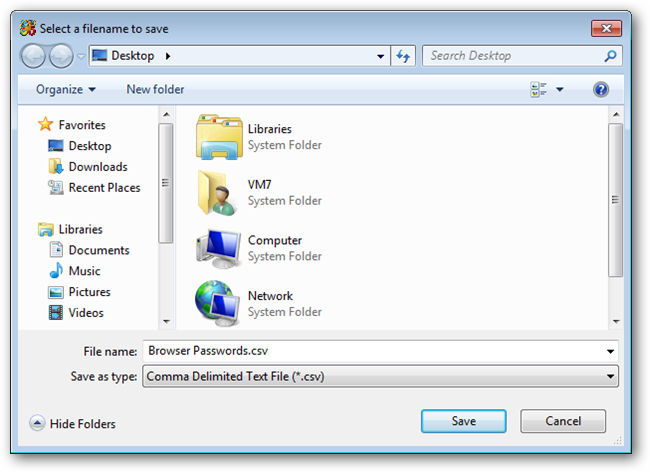Click the Save button
Image resolution: width=650 pixels, height=472 pixels.
click(463, 421)
